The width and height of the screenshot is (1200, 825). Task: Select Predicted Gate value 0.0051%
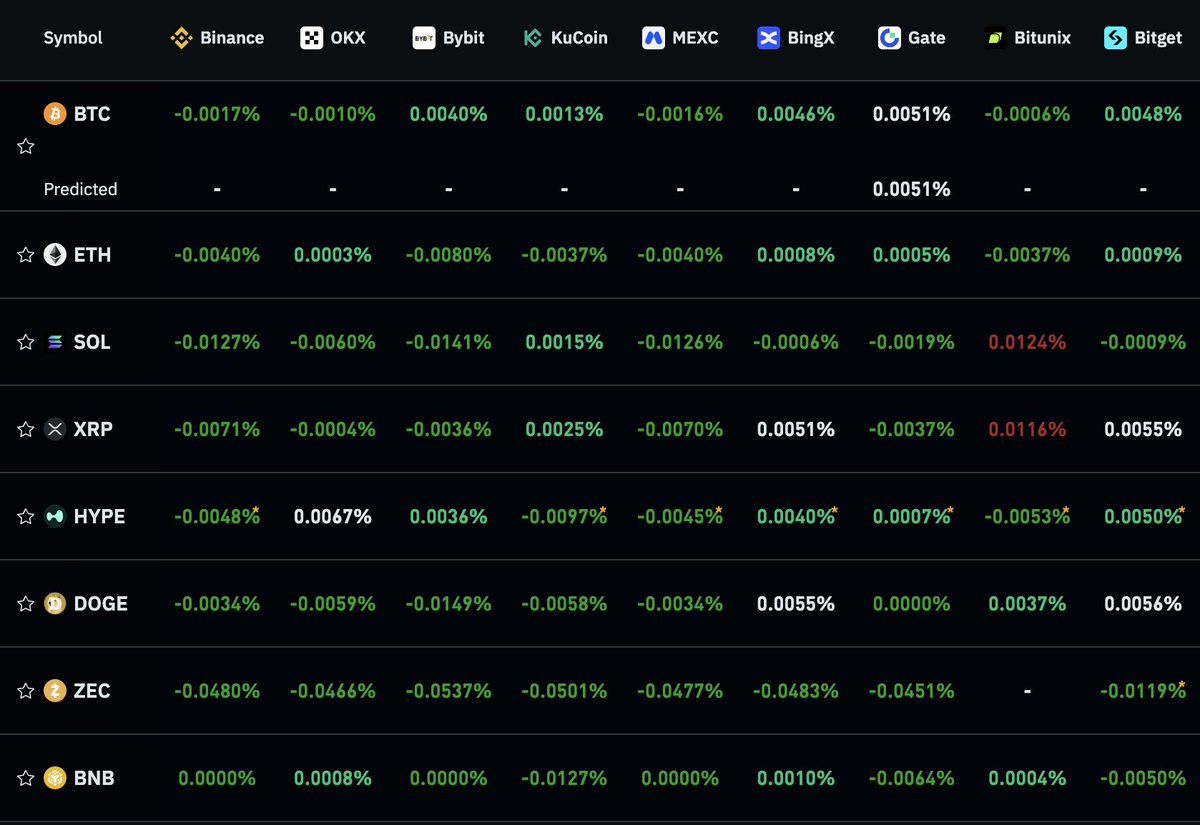[x=911, y=189]
